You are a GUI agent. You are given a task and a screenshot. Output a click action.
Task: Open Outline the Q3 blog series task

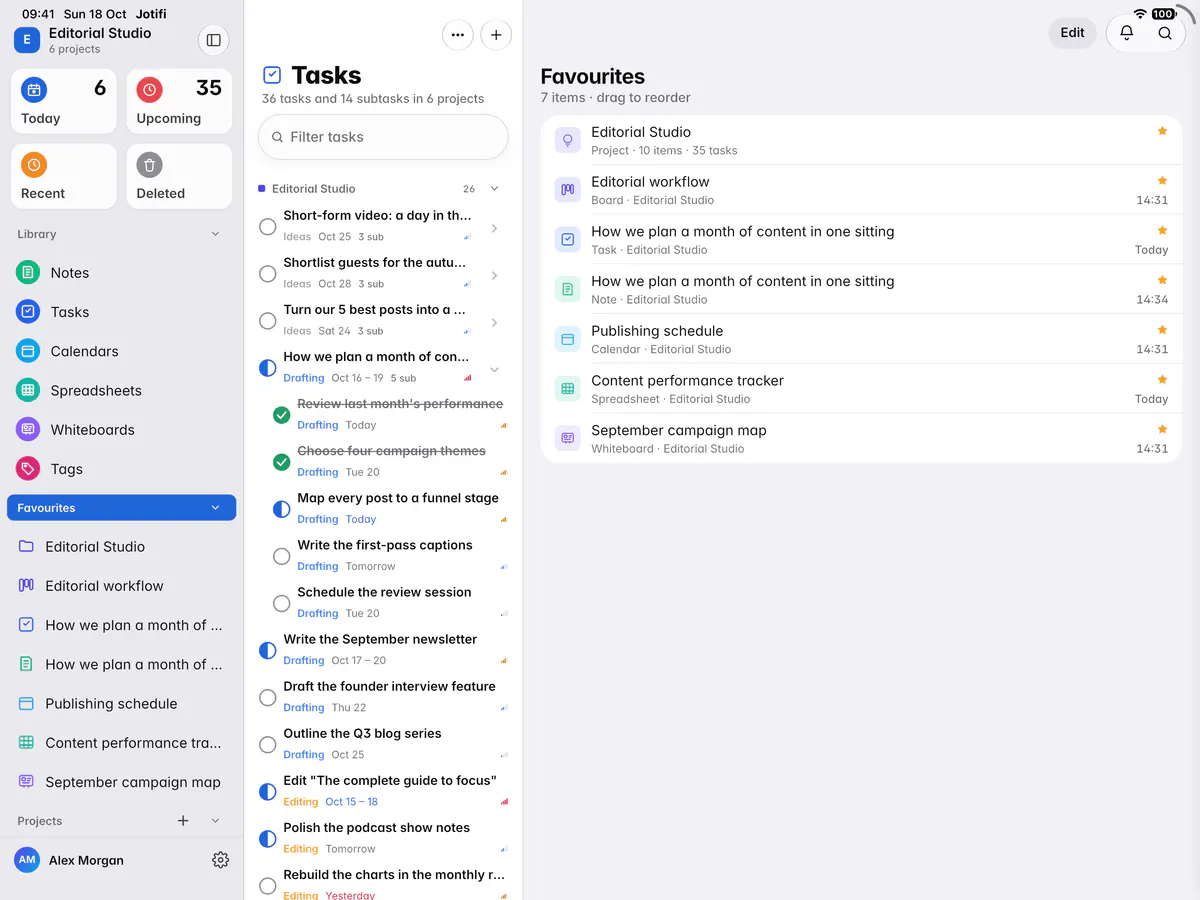[383, 744]
